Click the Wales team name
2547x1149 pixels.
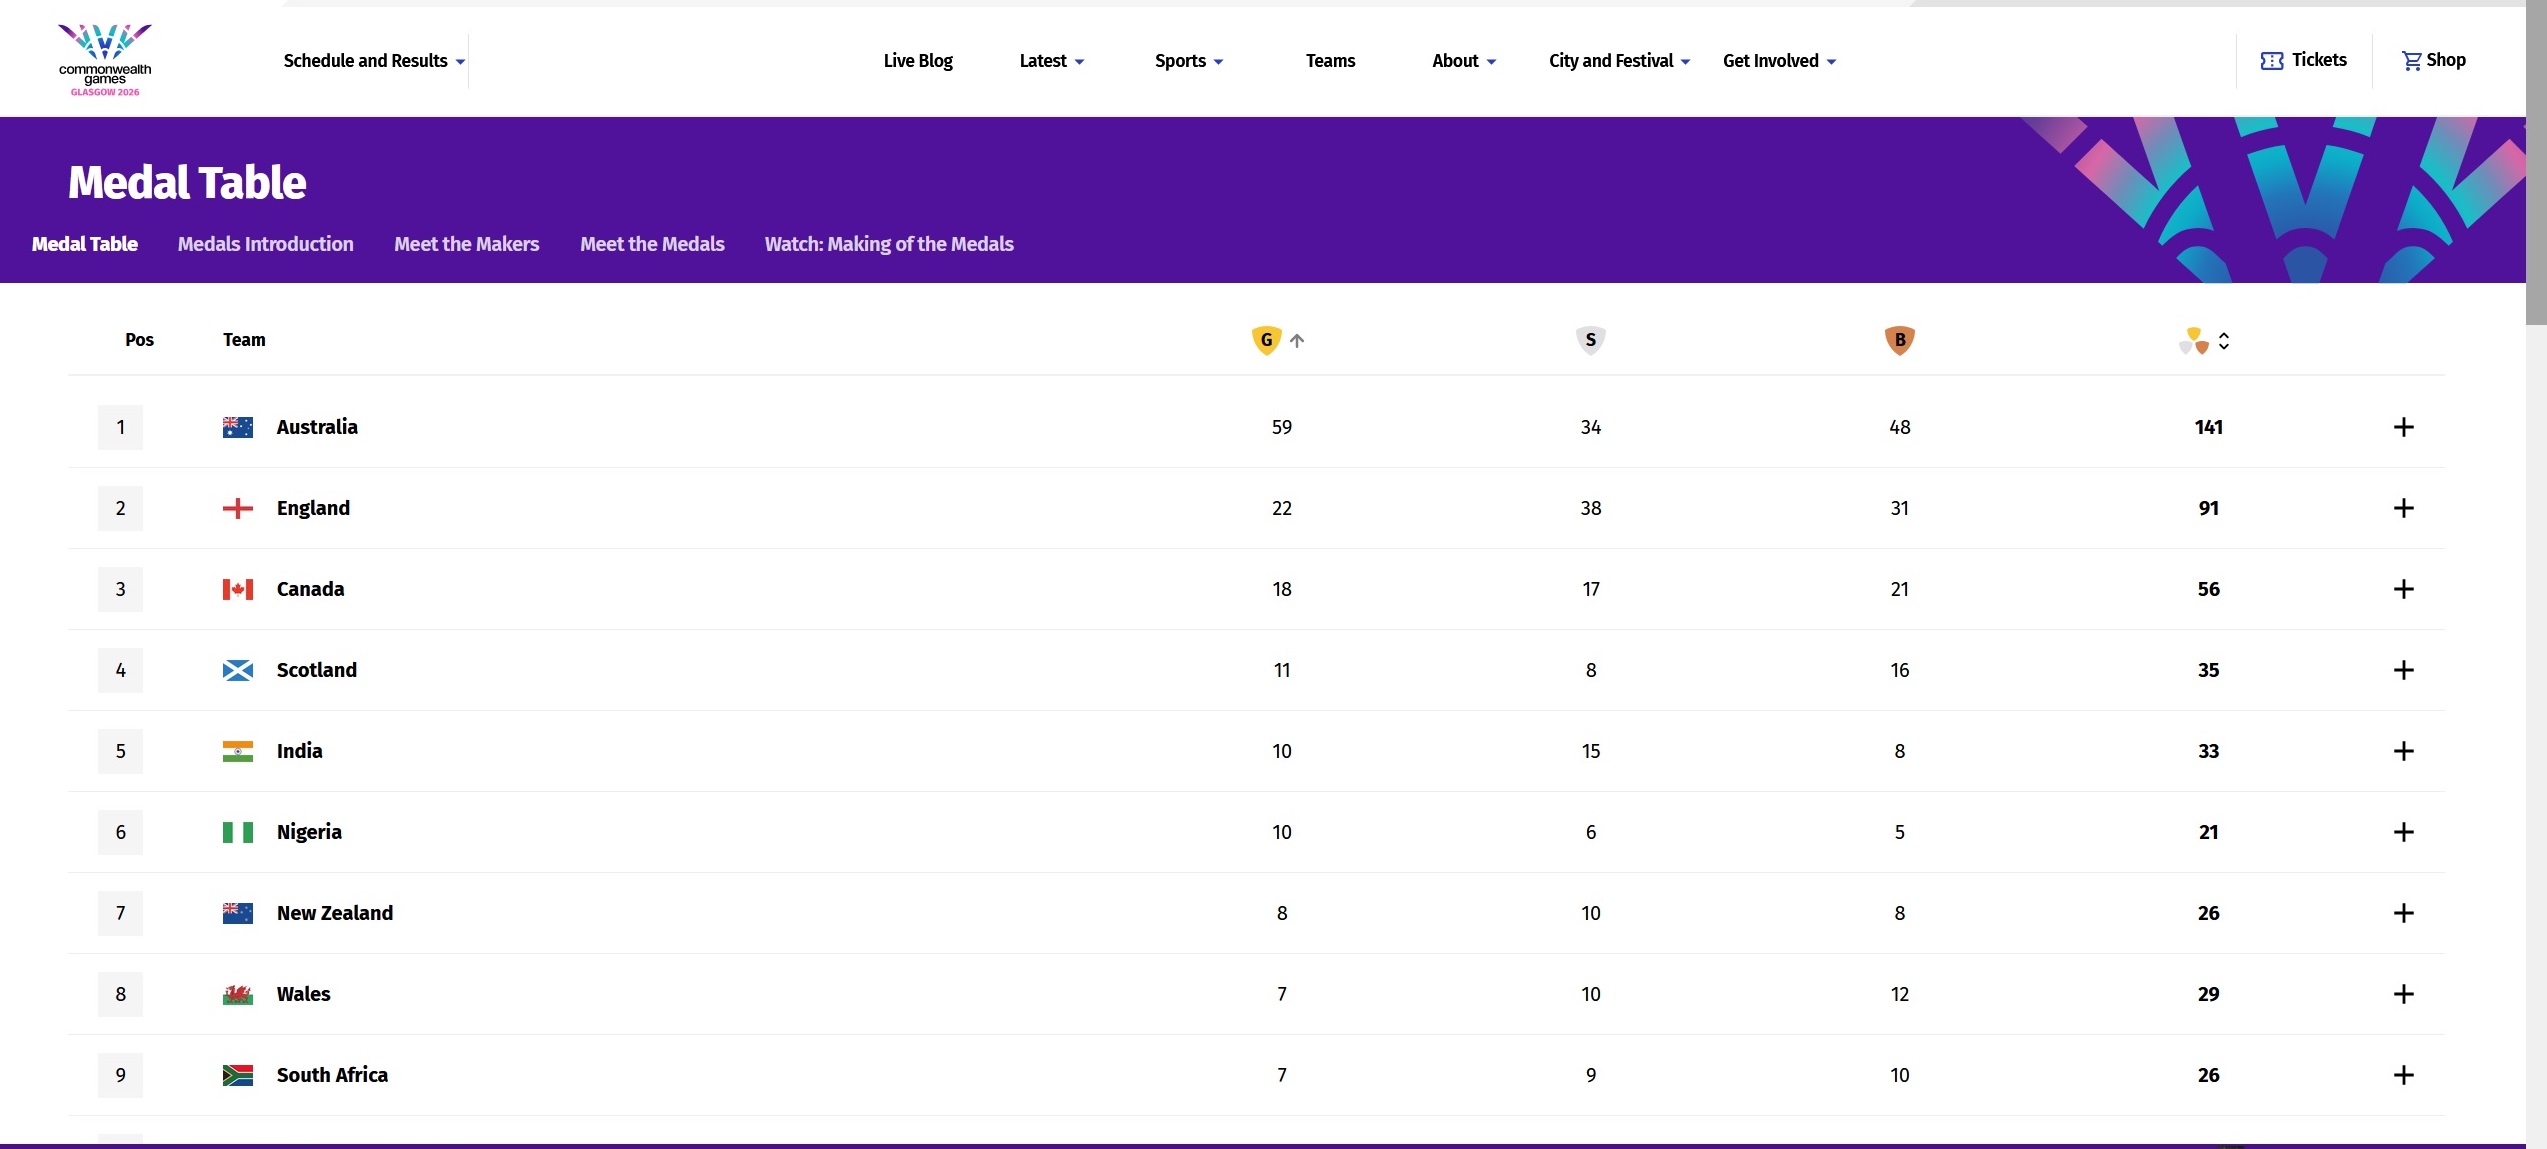pos(303,994)
